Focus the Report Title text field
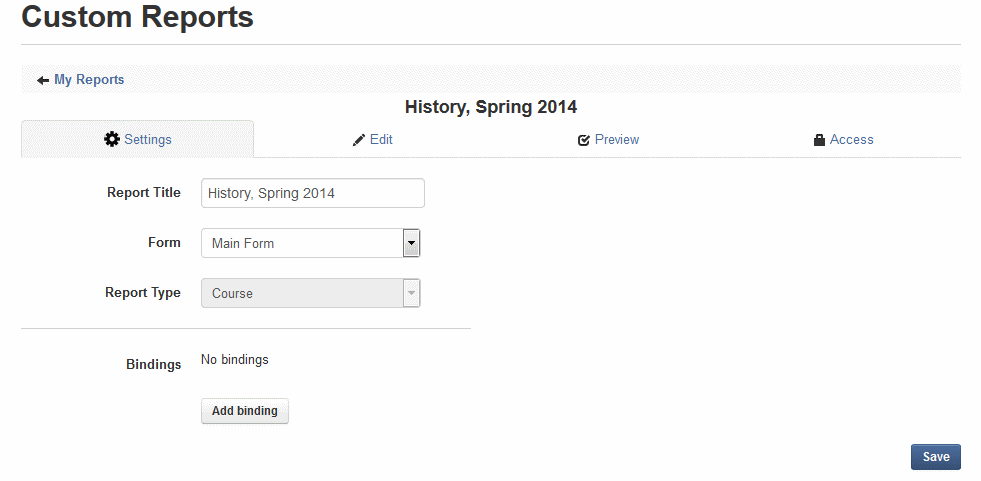Screen dimensions: 981x481 312,193
